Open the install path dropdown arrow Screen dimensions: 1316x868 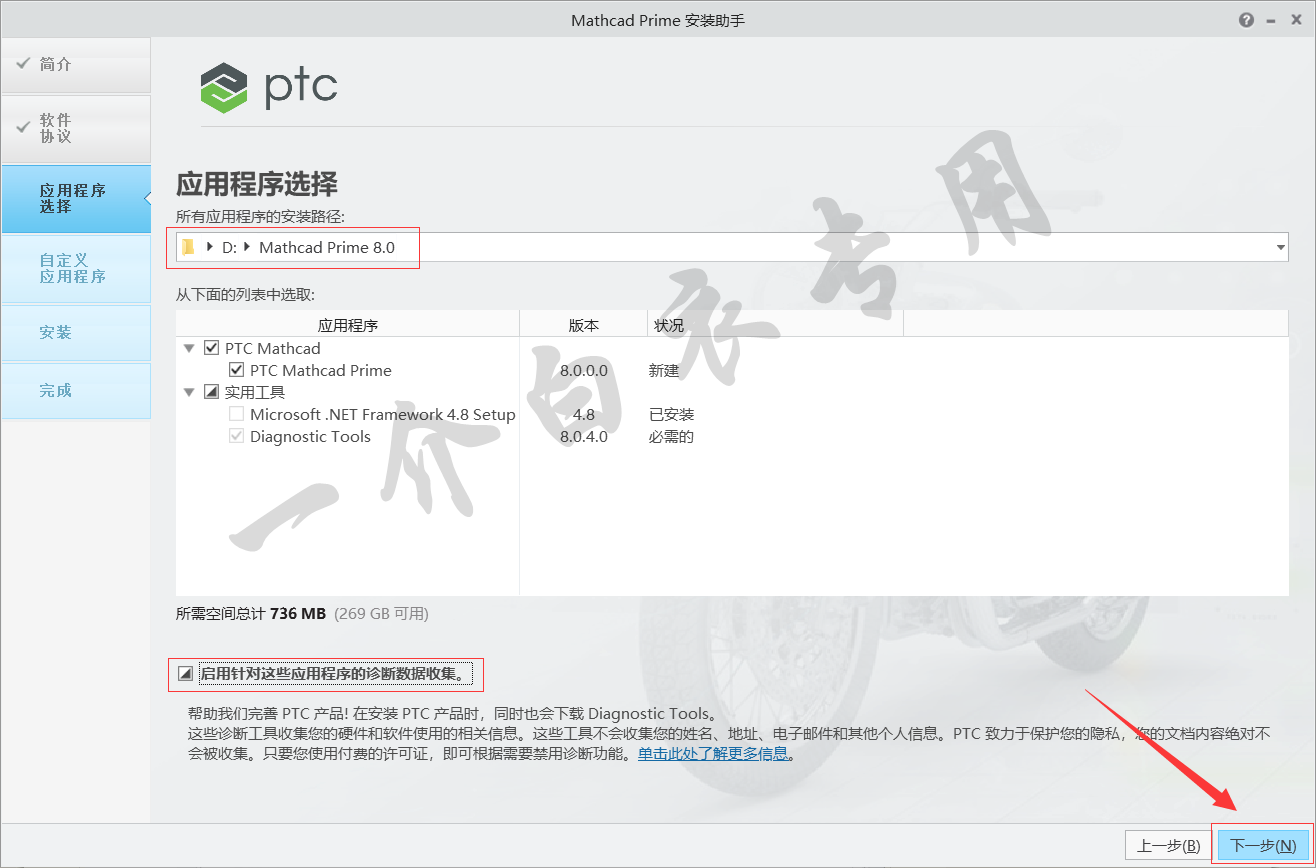[x=1281, y=247]
